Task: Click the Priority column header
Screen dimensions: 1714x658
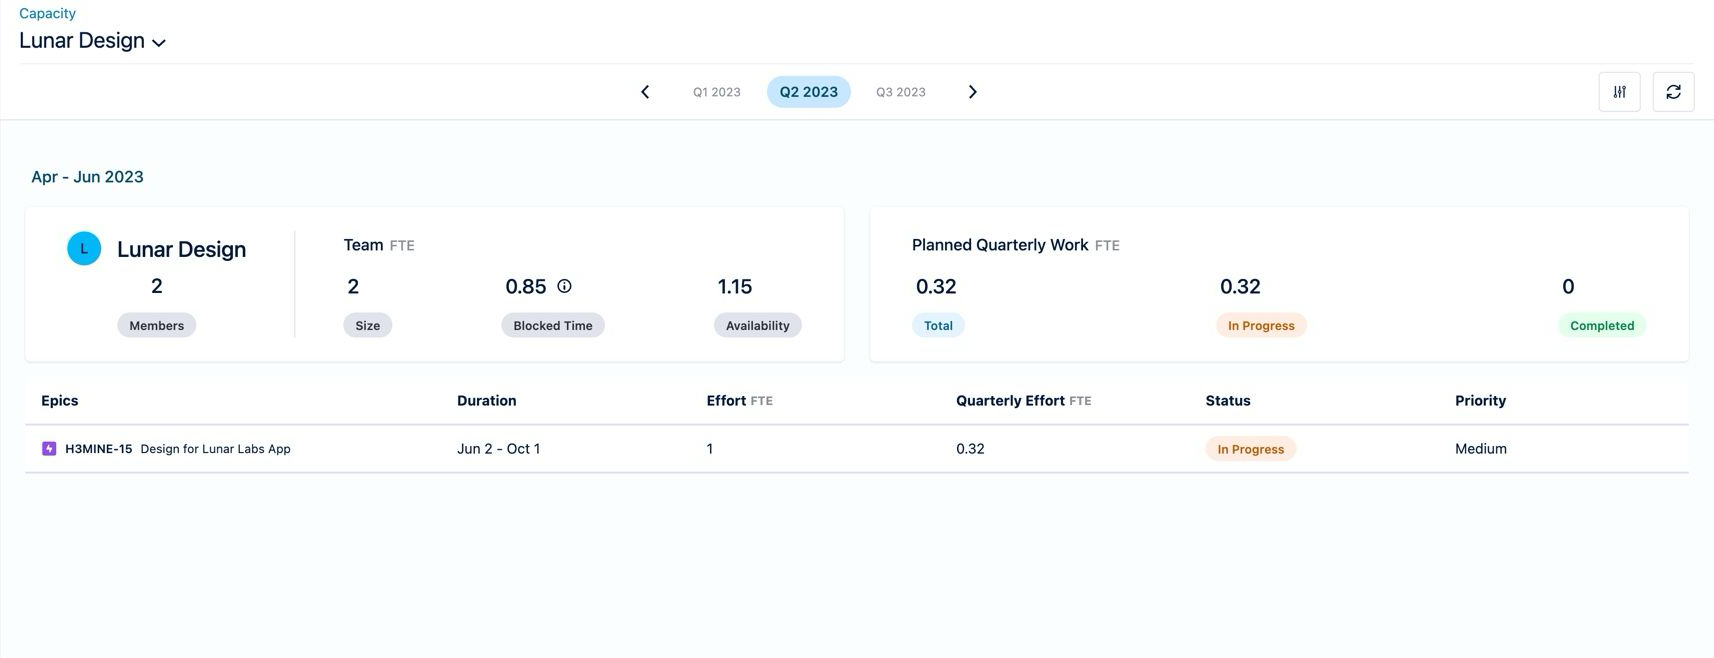Action: pyautogui.click(x=1480, y=401)
